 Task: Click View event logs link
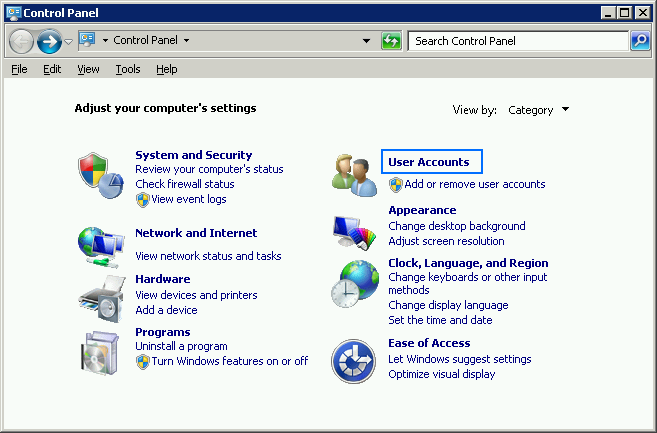(189, 199)
